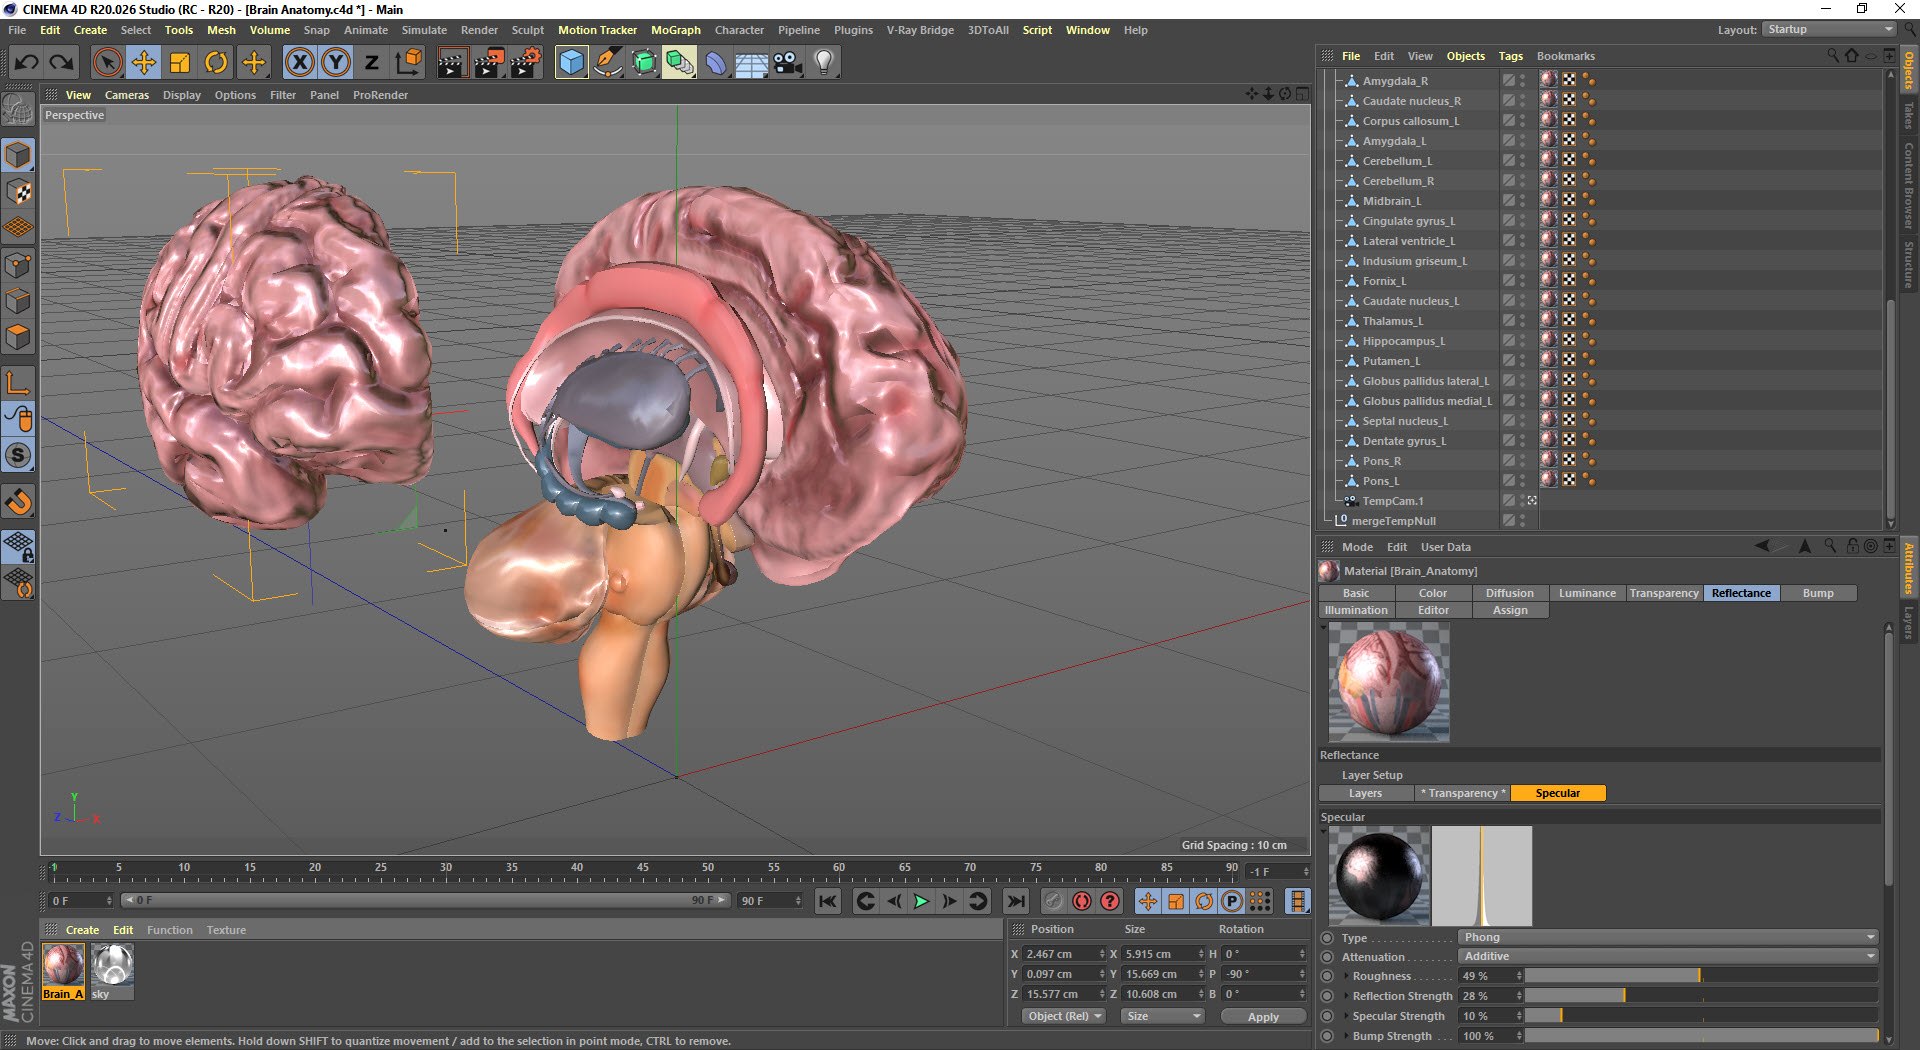Open the MoGraph menu
The image size is (1920, 1050).
point(675,30)
